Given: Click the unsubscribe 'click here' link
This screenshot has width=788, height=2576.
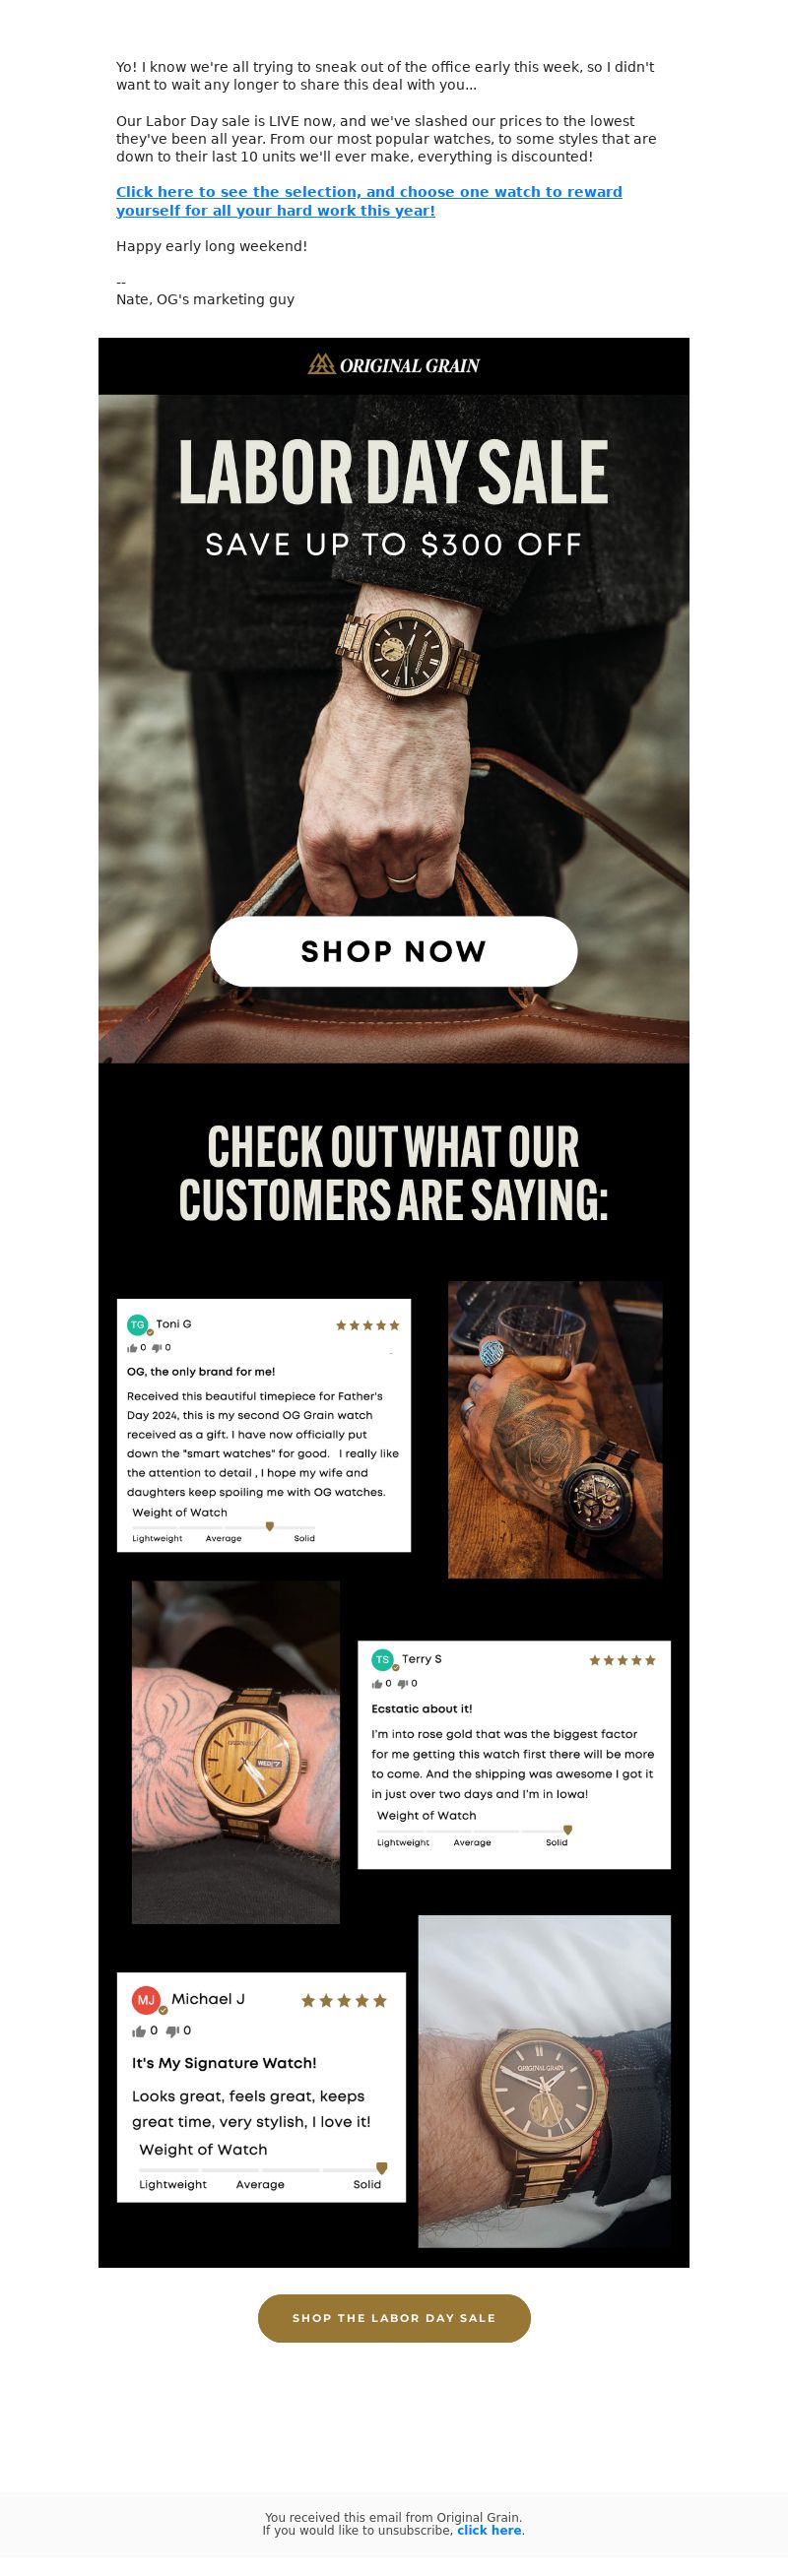Looking at the screenshot, I should coord(489,2530).
